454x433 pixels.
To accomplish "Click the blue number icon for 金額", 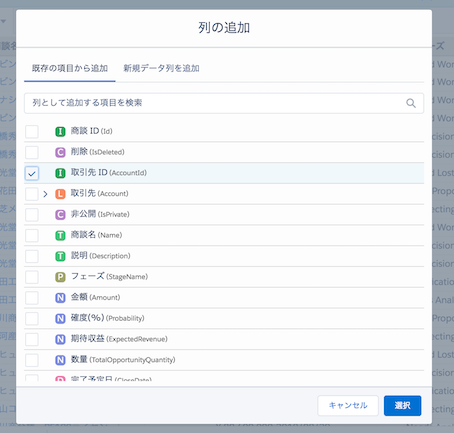I will tap(60, 298).
